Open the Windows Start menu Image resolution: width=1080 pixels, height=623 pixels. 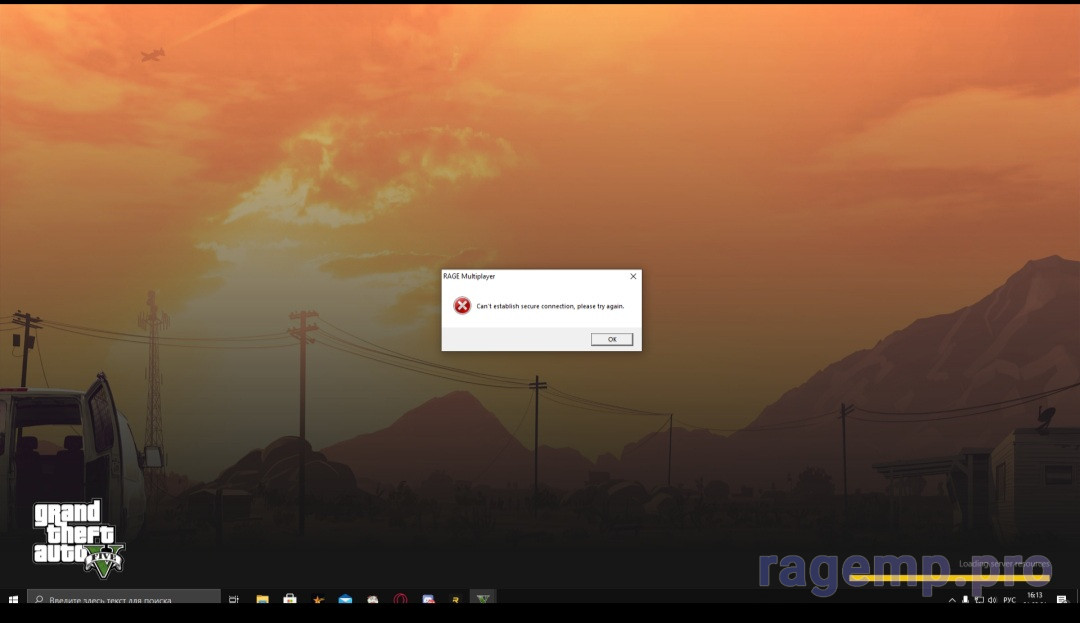(x=13, y=599)
